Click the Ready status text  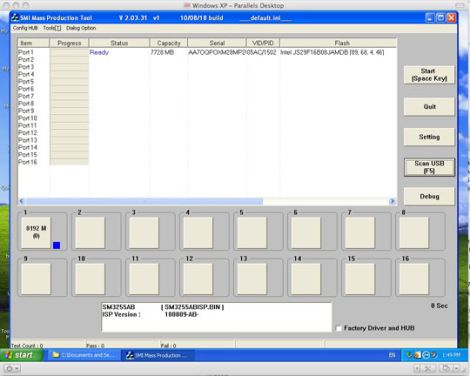pyautogui.click(x=99, y=52)
